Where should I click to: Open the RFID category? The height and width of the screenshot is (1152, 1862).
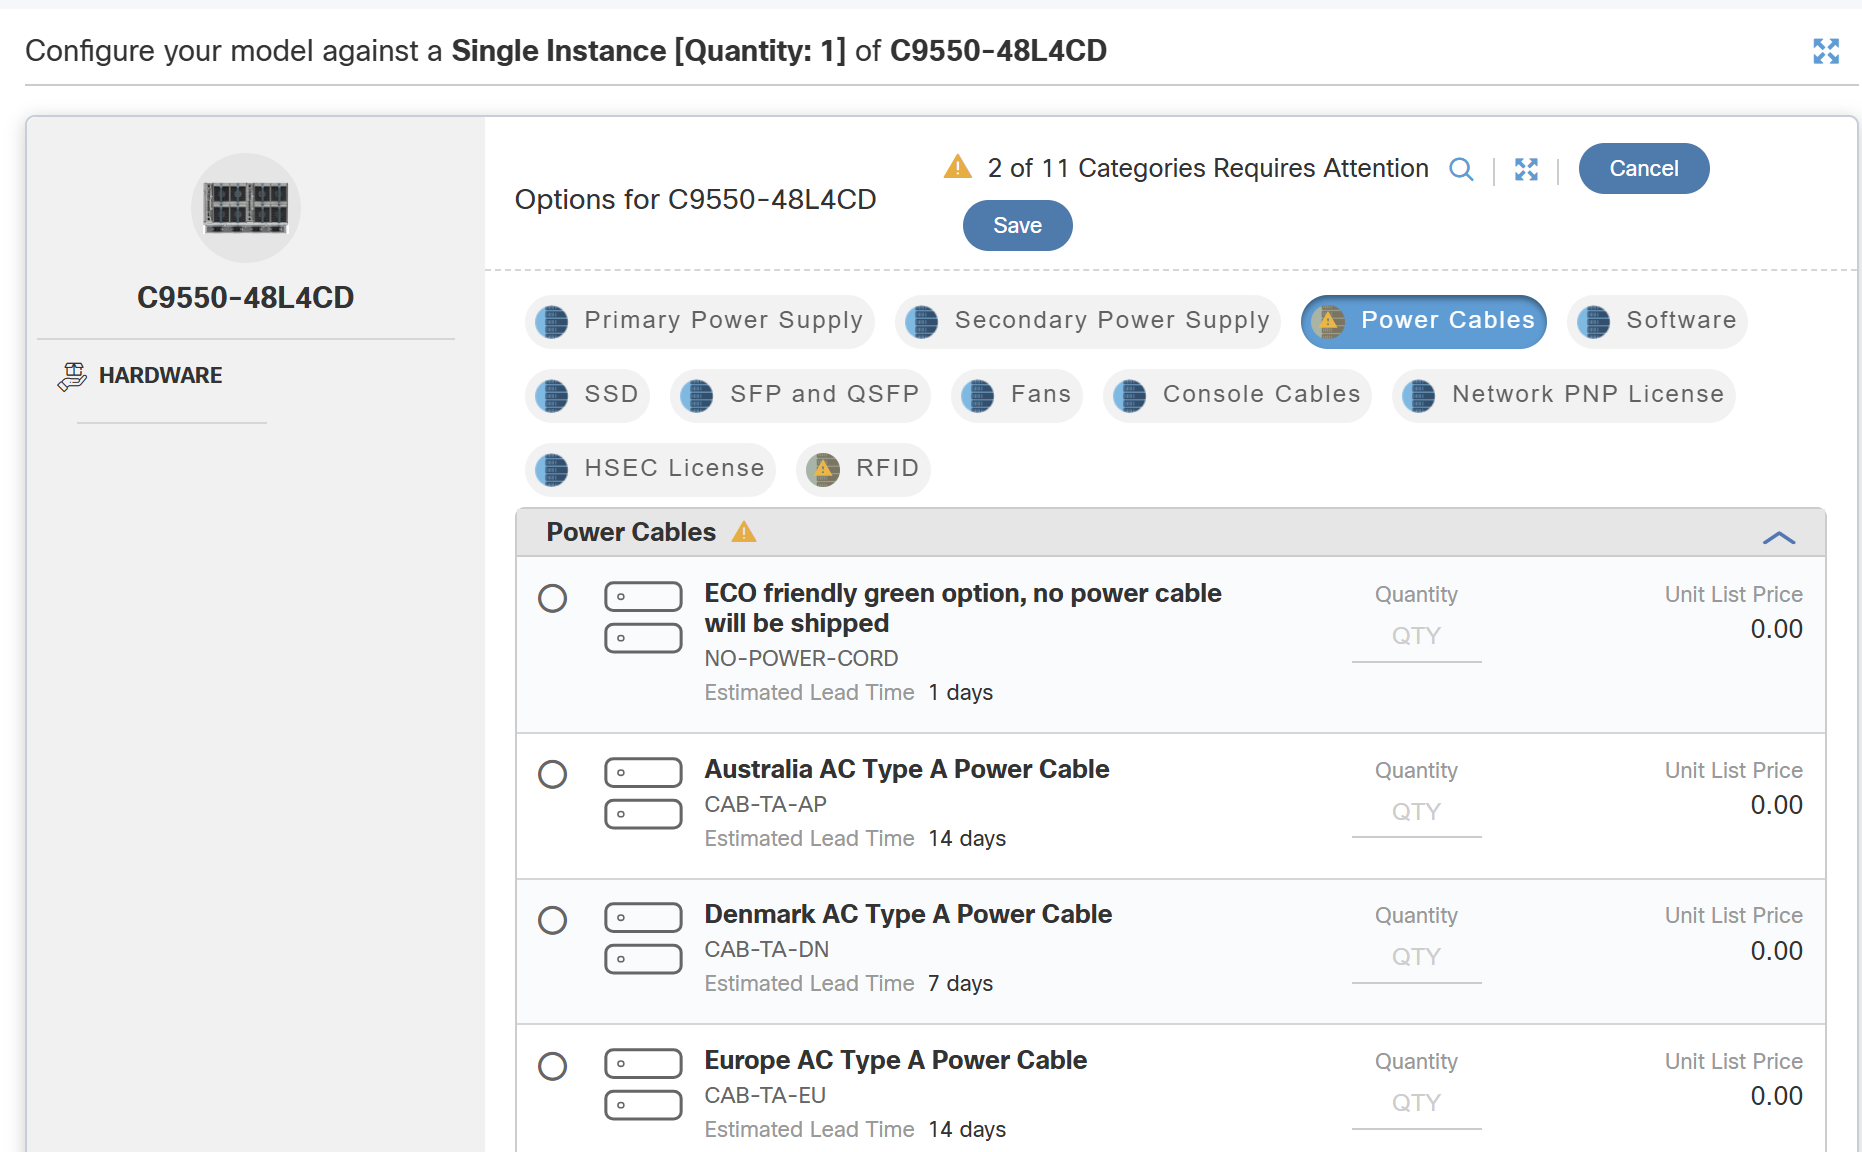[863, 469]
